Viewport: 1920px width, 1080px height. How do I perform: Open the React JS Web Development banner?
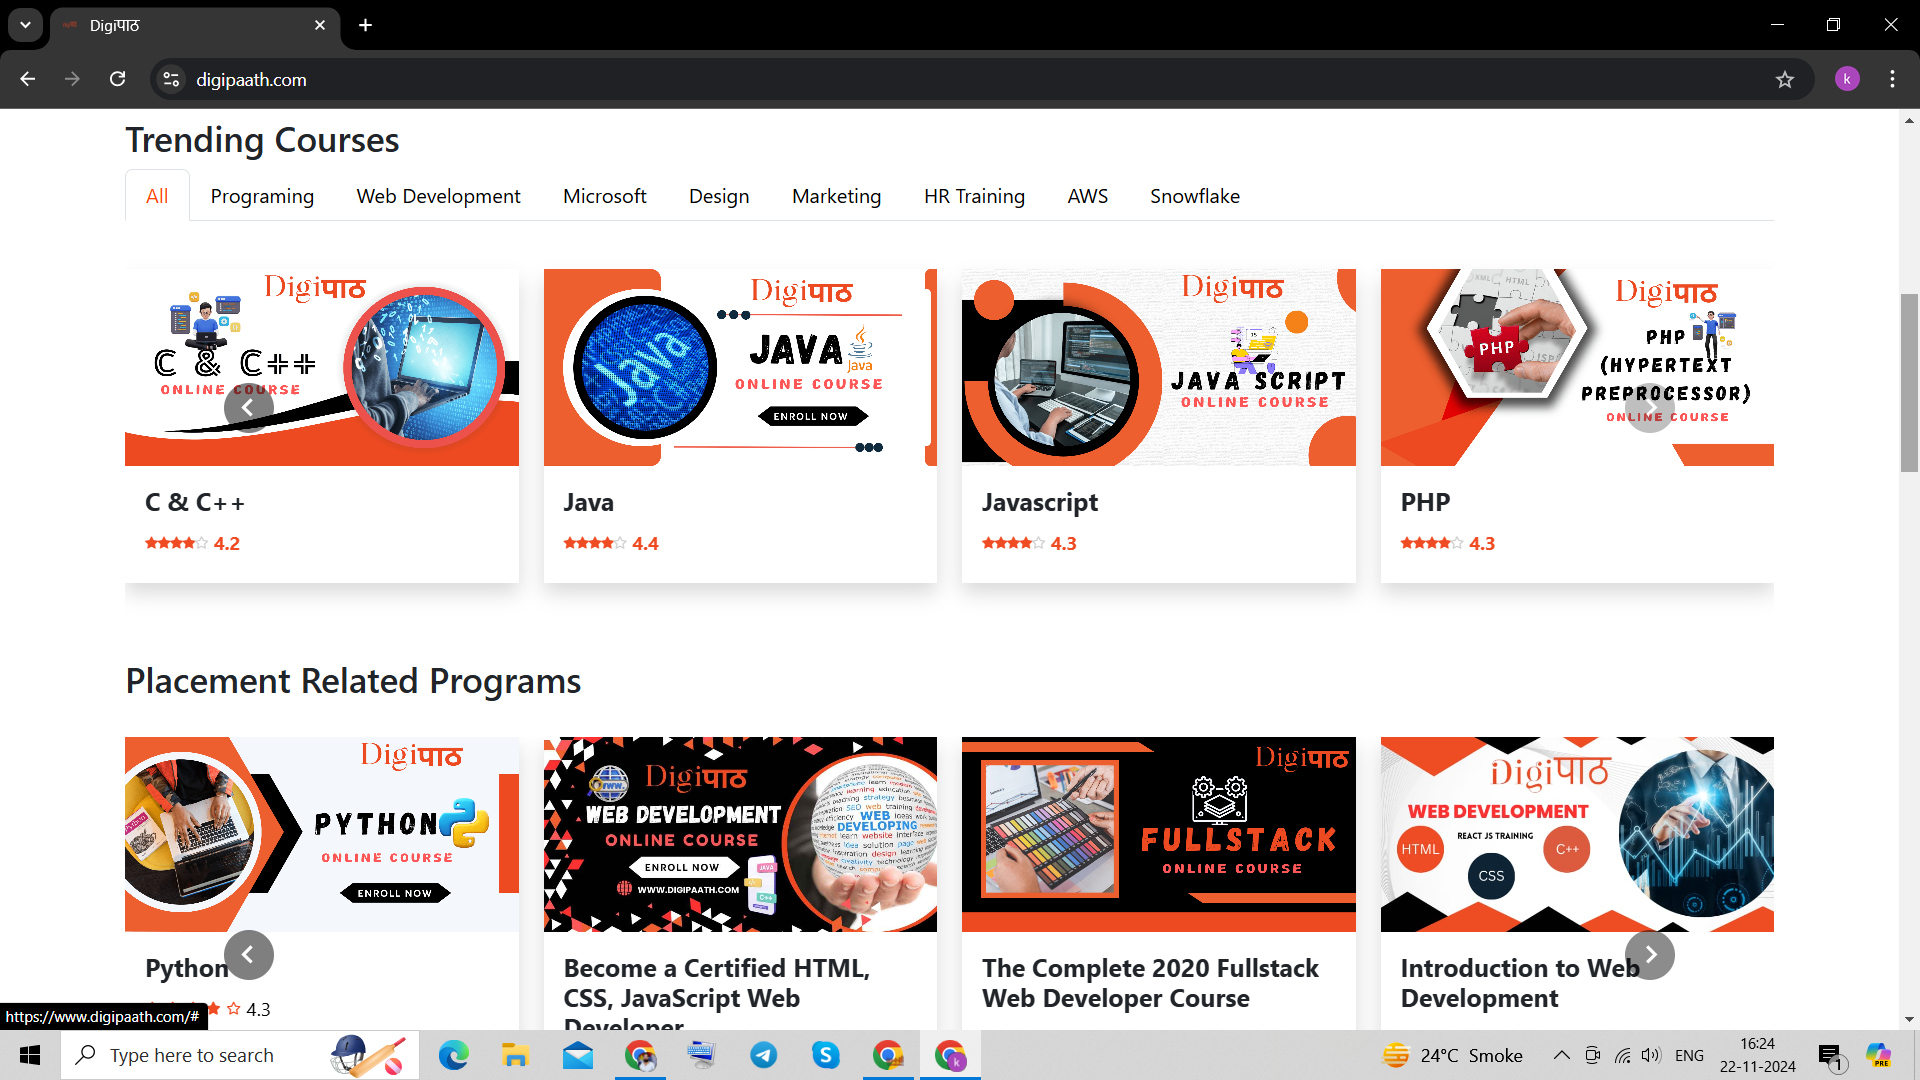(x=1577, y=835)
